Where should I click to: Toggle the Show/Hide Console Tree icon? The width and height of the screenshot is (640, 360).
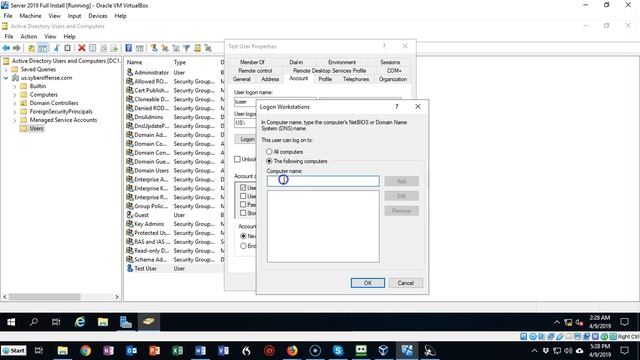coord(42,48)
